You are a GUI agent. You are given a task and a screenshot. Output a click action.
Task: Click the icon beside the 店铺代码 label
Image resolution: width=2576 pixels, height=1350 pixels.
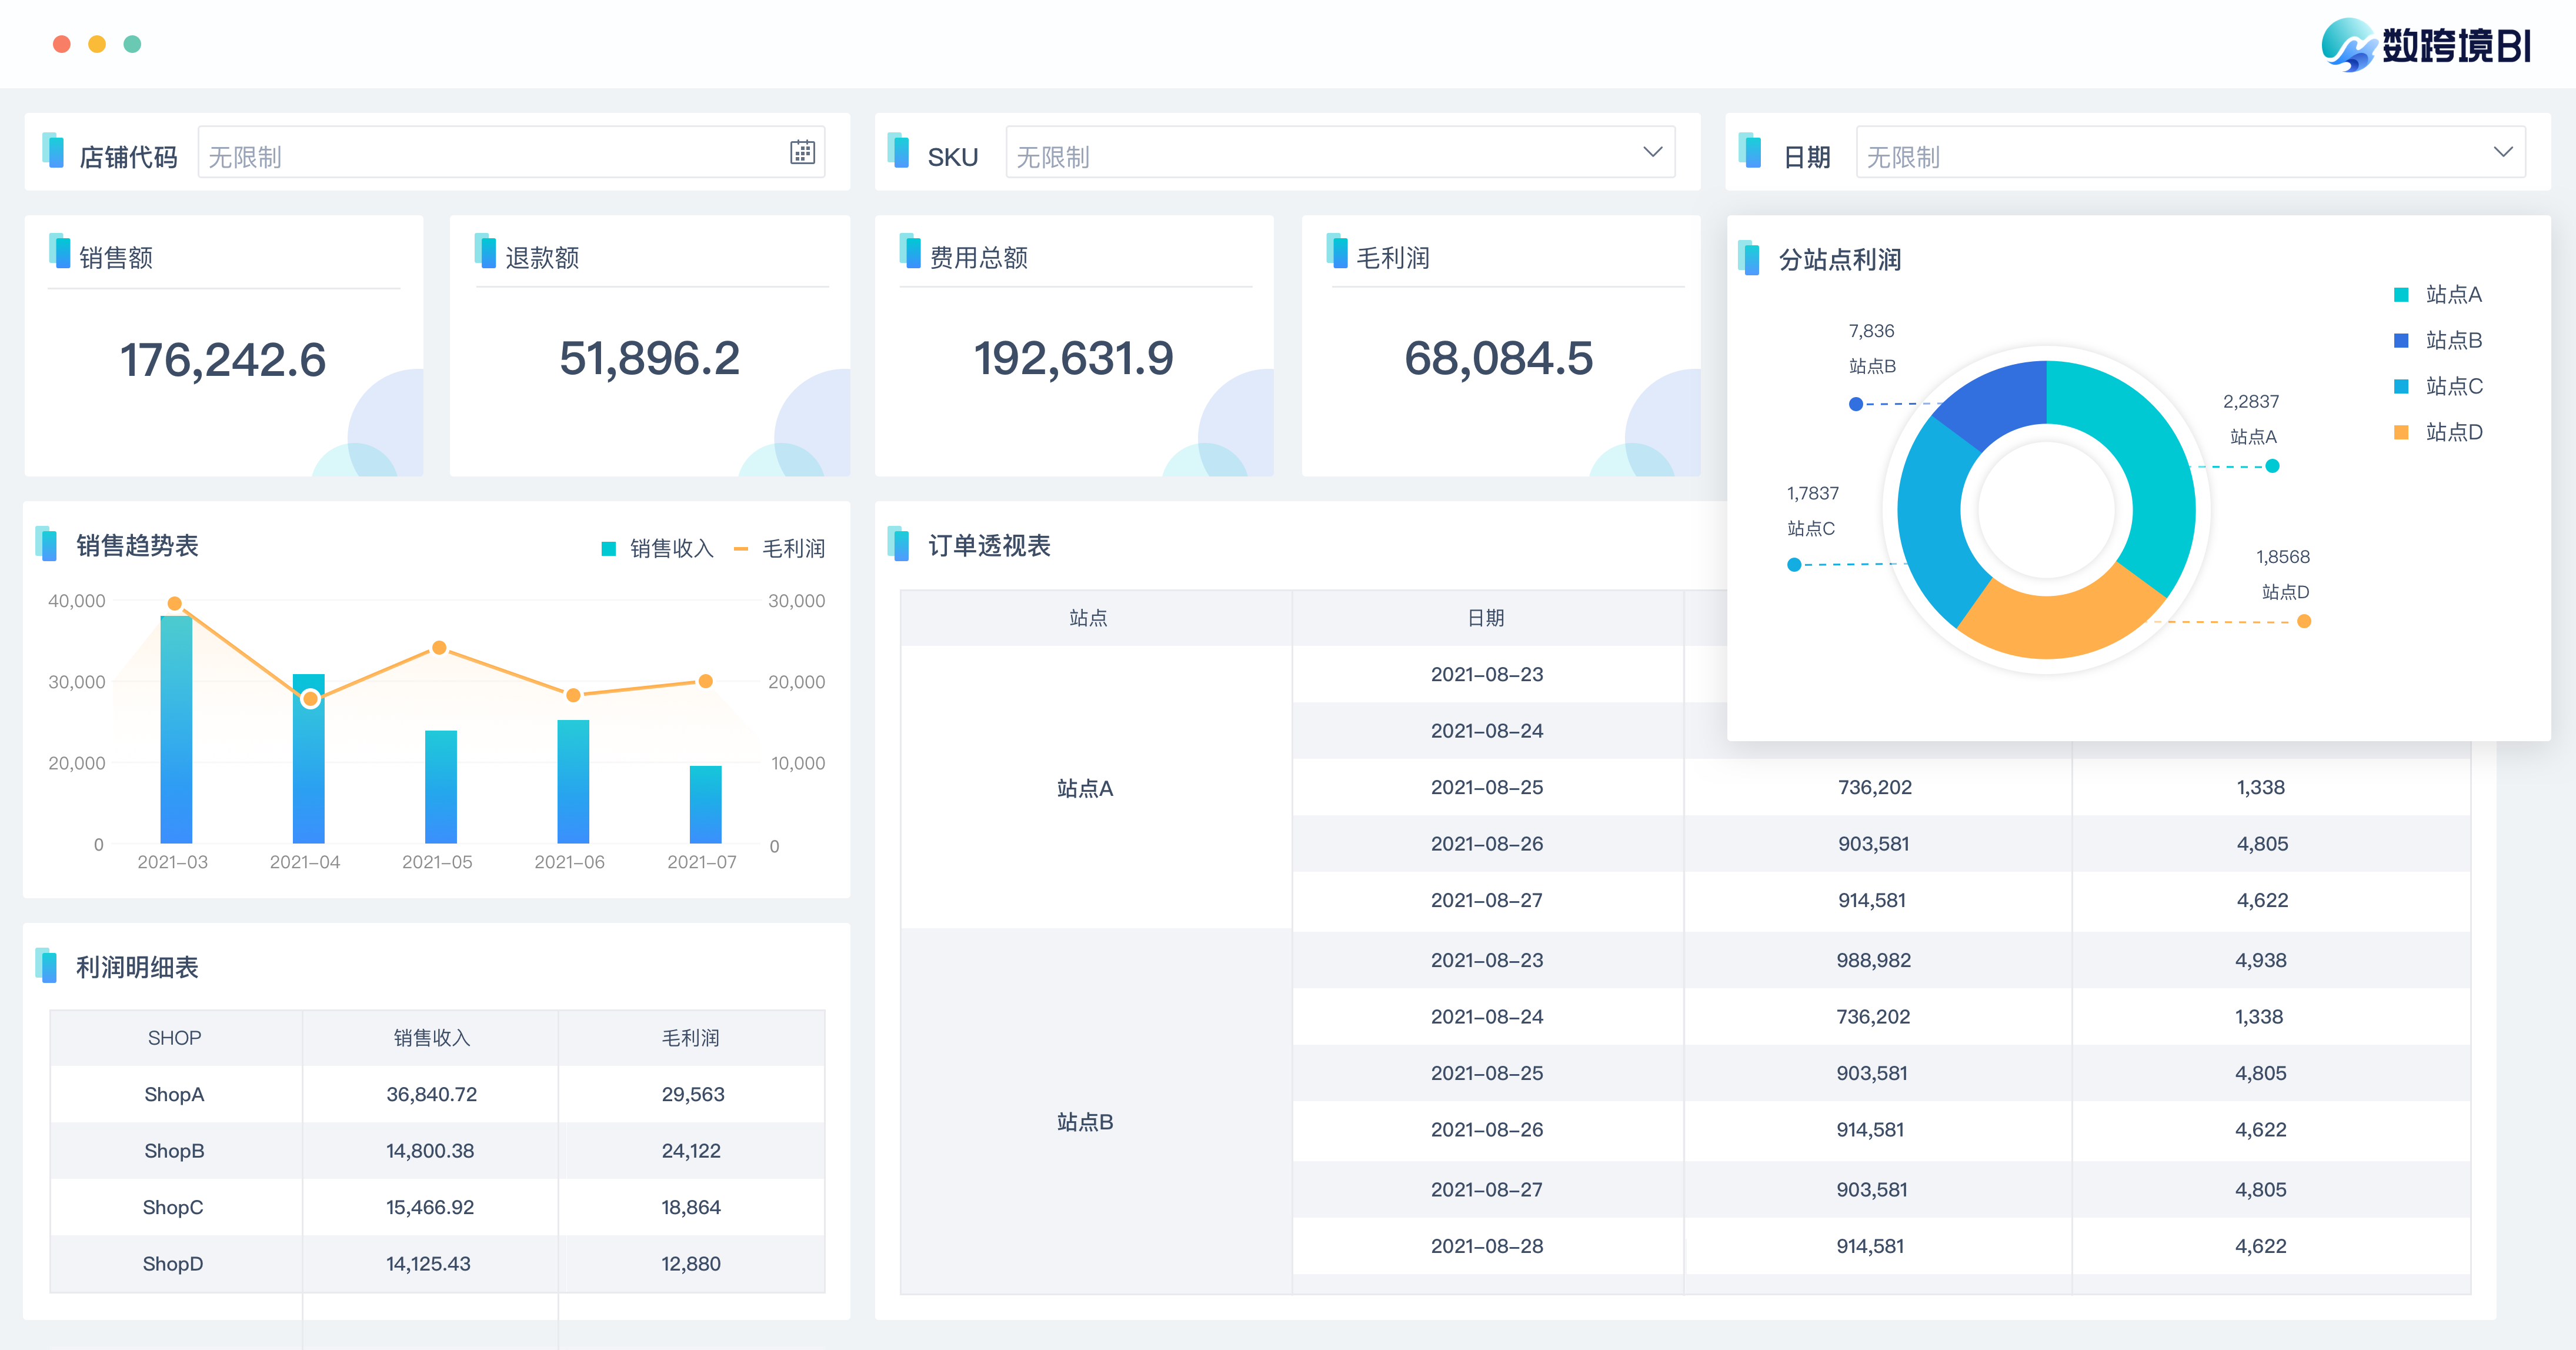tap(53, 150)
